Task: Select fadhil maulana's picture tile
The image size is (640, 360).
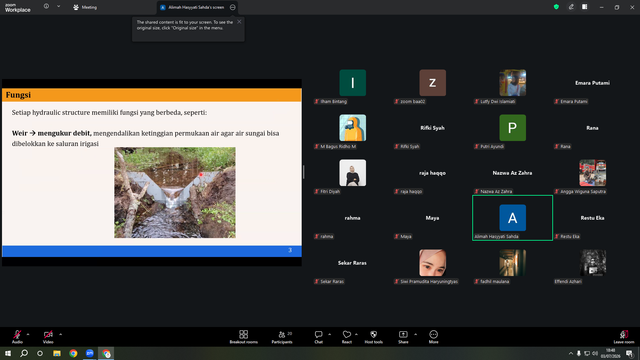Action: (513, 263)
